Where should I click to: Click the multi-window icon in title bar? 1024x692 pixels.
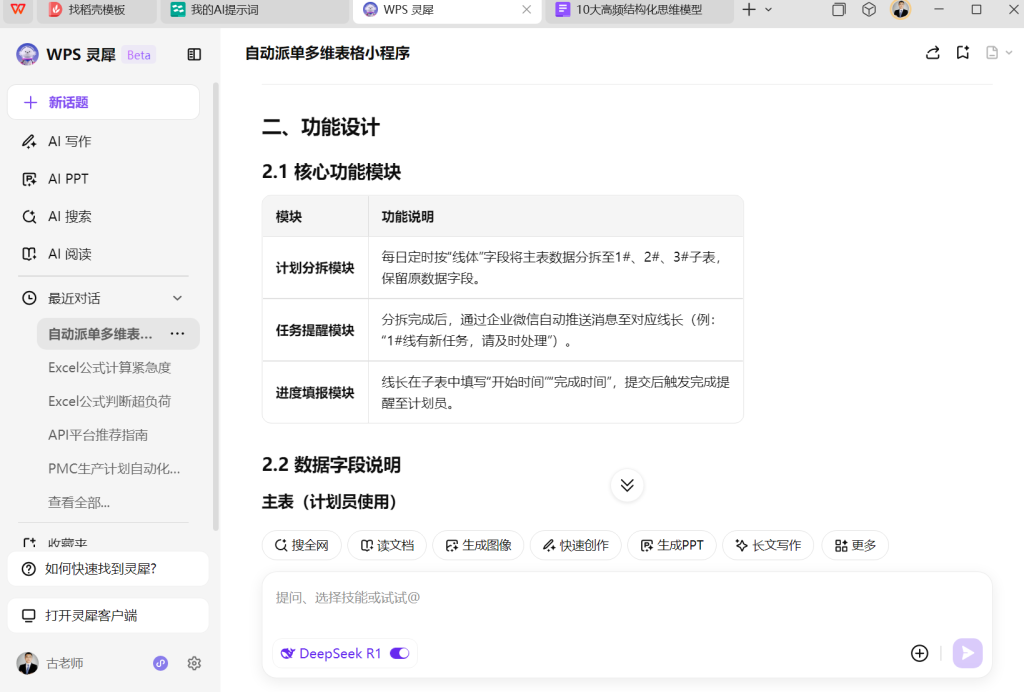pyautogui.click(x=839, y=10)
